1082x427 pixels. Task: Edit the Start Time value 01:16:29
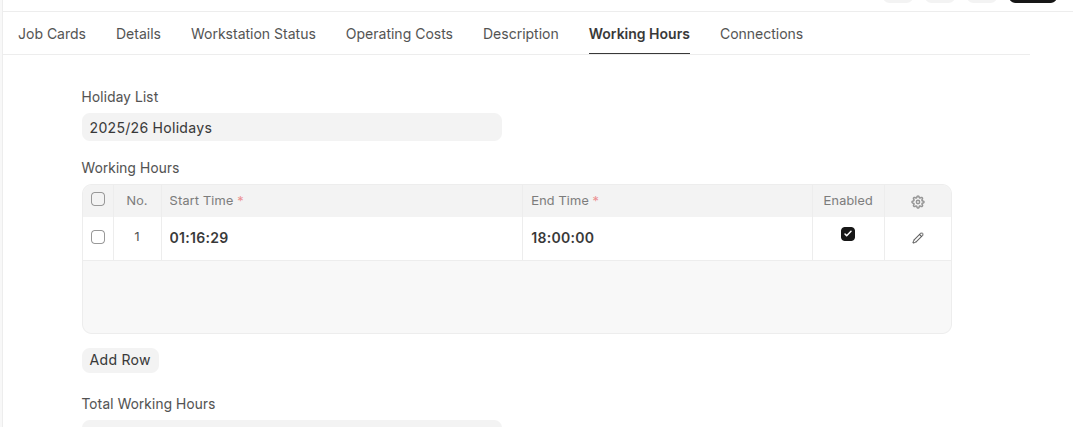click(341, 238)
